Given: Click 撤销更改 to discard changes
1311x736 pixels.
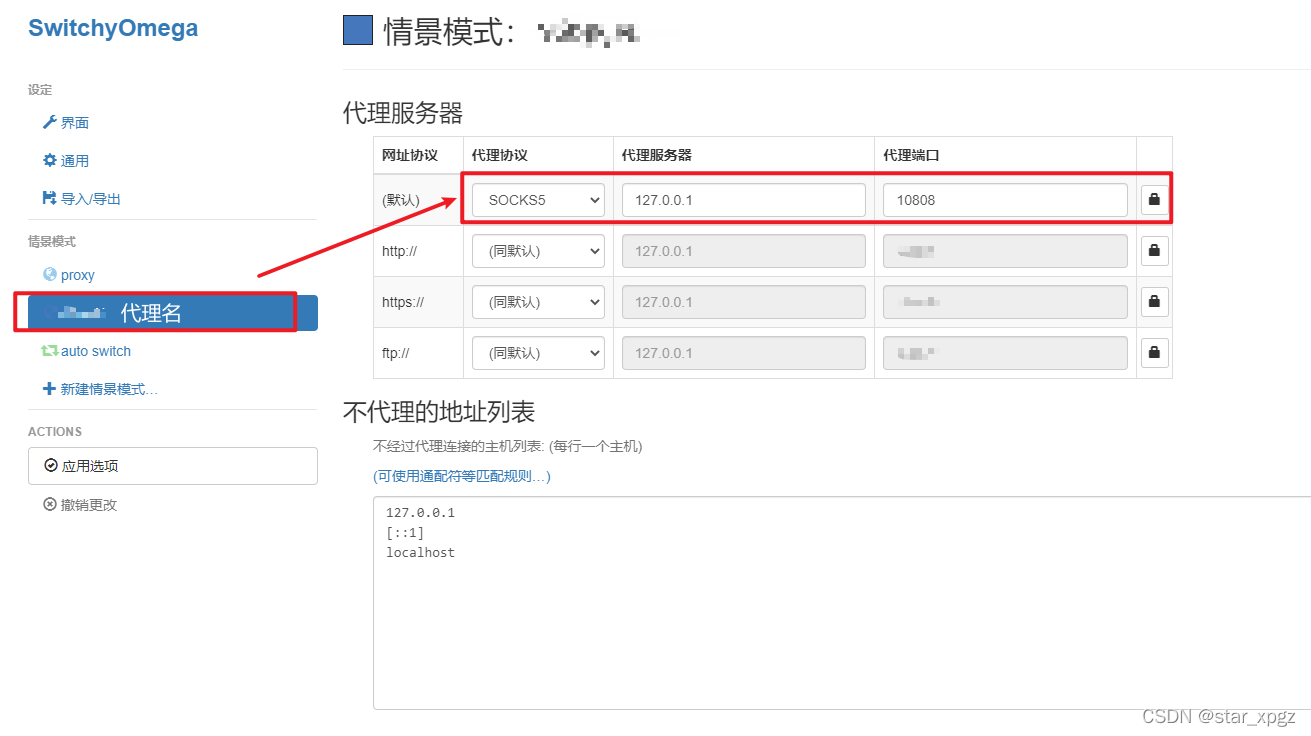Looking at the screenshot, I should (89, 505).
